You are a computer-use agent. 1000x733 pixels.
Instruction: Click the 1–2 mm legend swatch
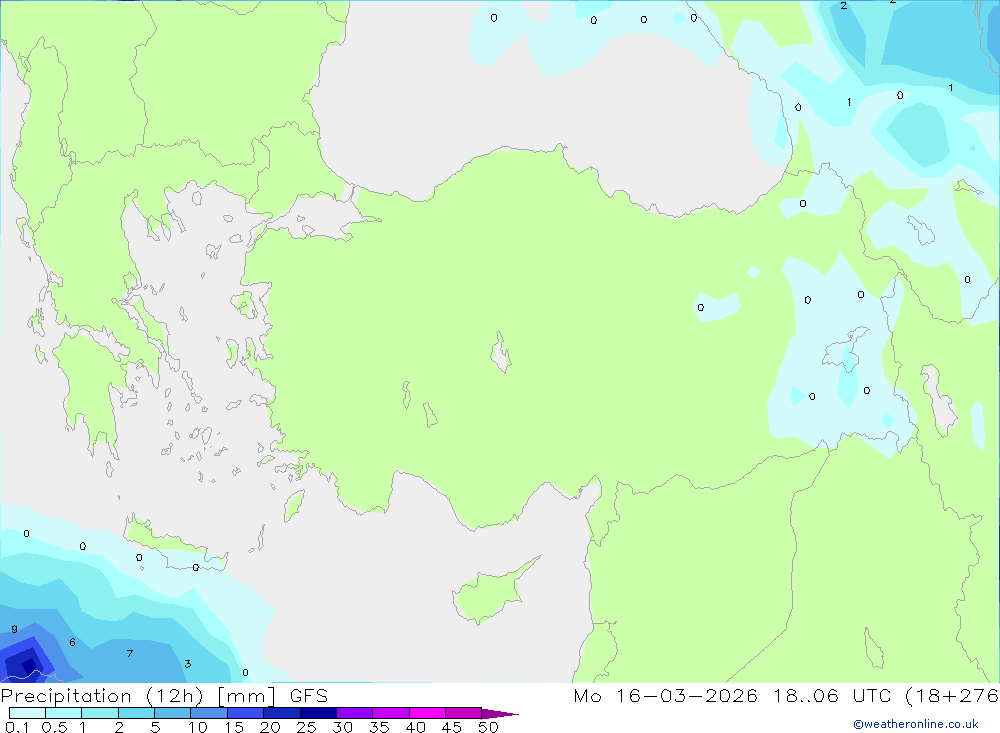(x=100, y=713)
